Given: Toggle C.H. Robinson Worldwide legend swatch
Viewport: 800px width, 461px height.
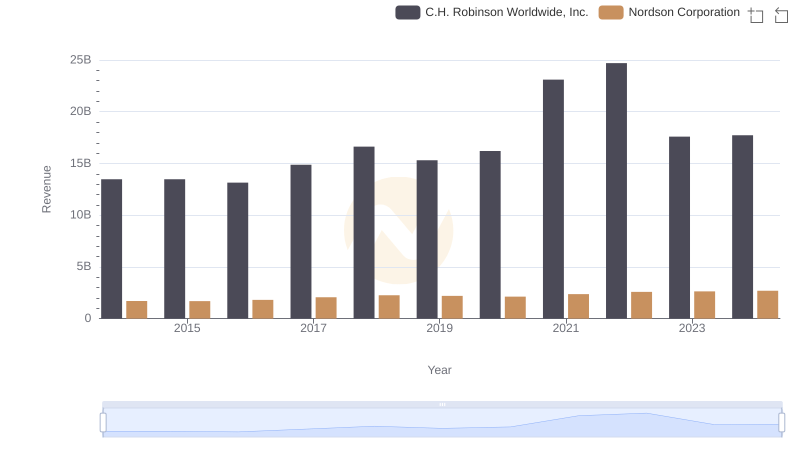Looking at the screenshot, I should click(x=408, y=12).
